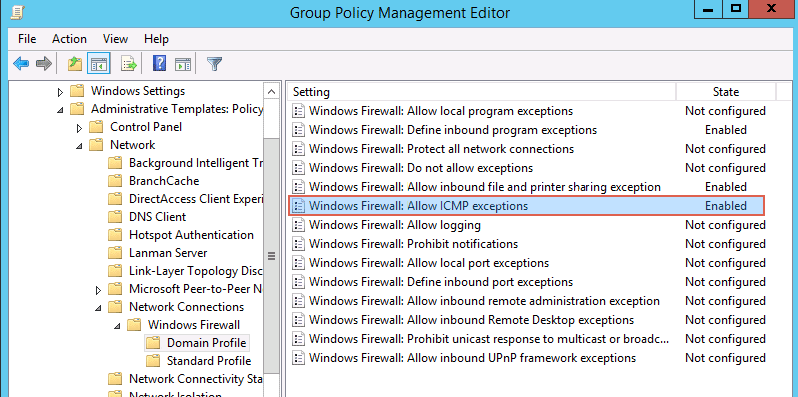Image resolution: width=798 pixels, height=397 pixels.
Task: Select 'Allow inbound remote administration exception' setting
Action: (x=484, y=301)
